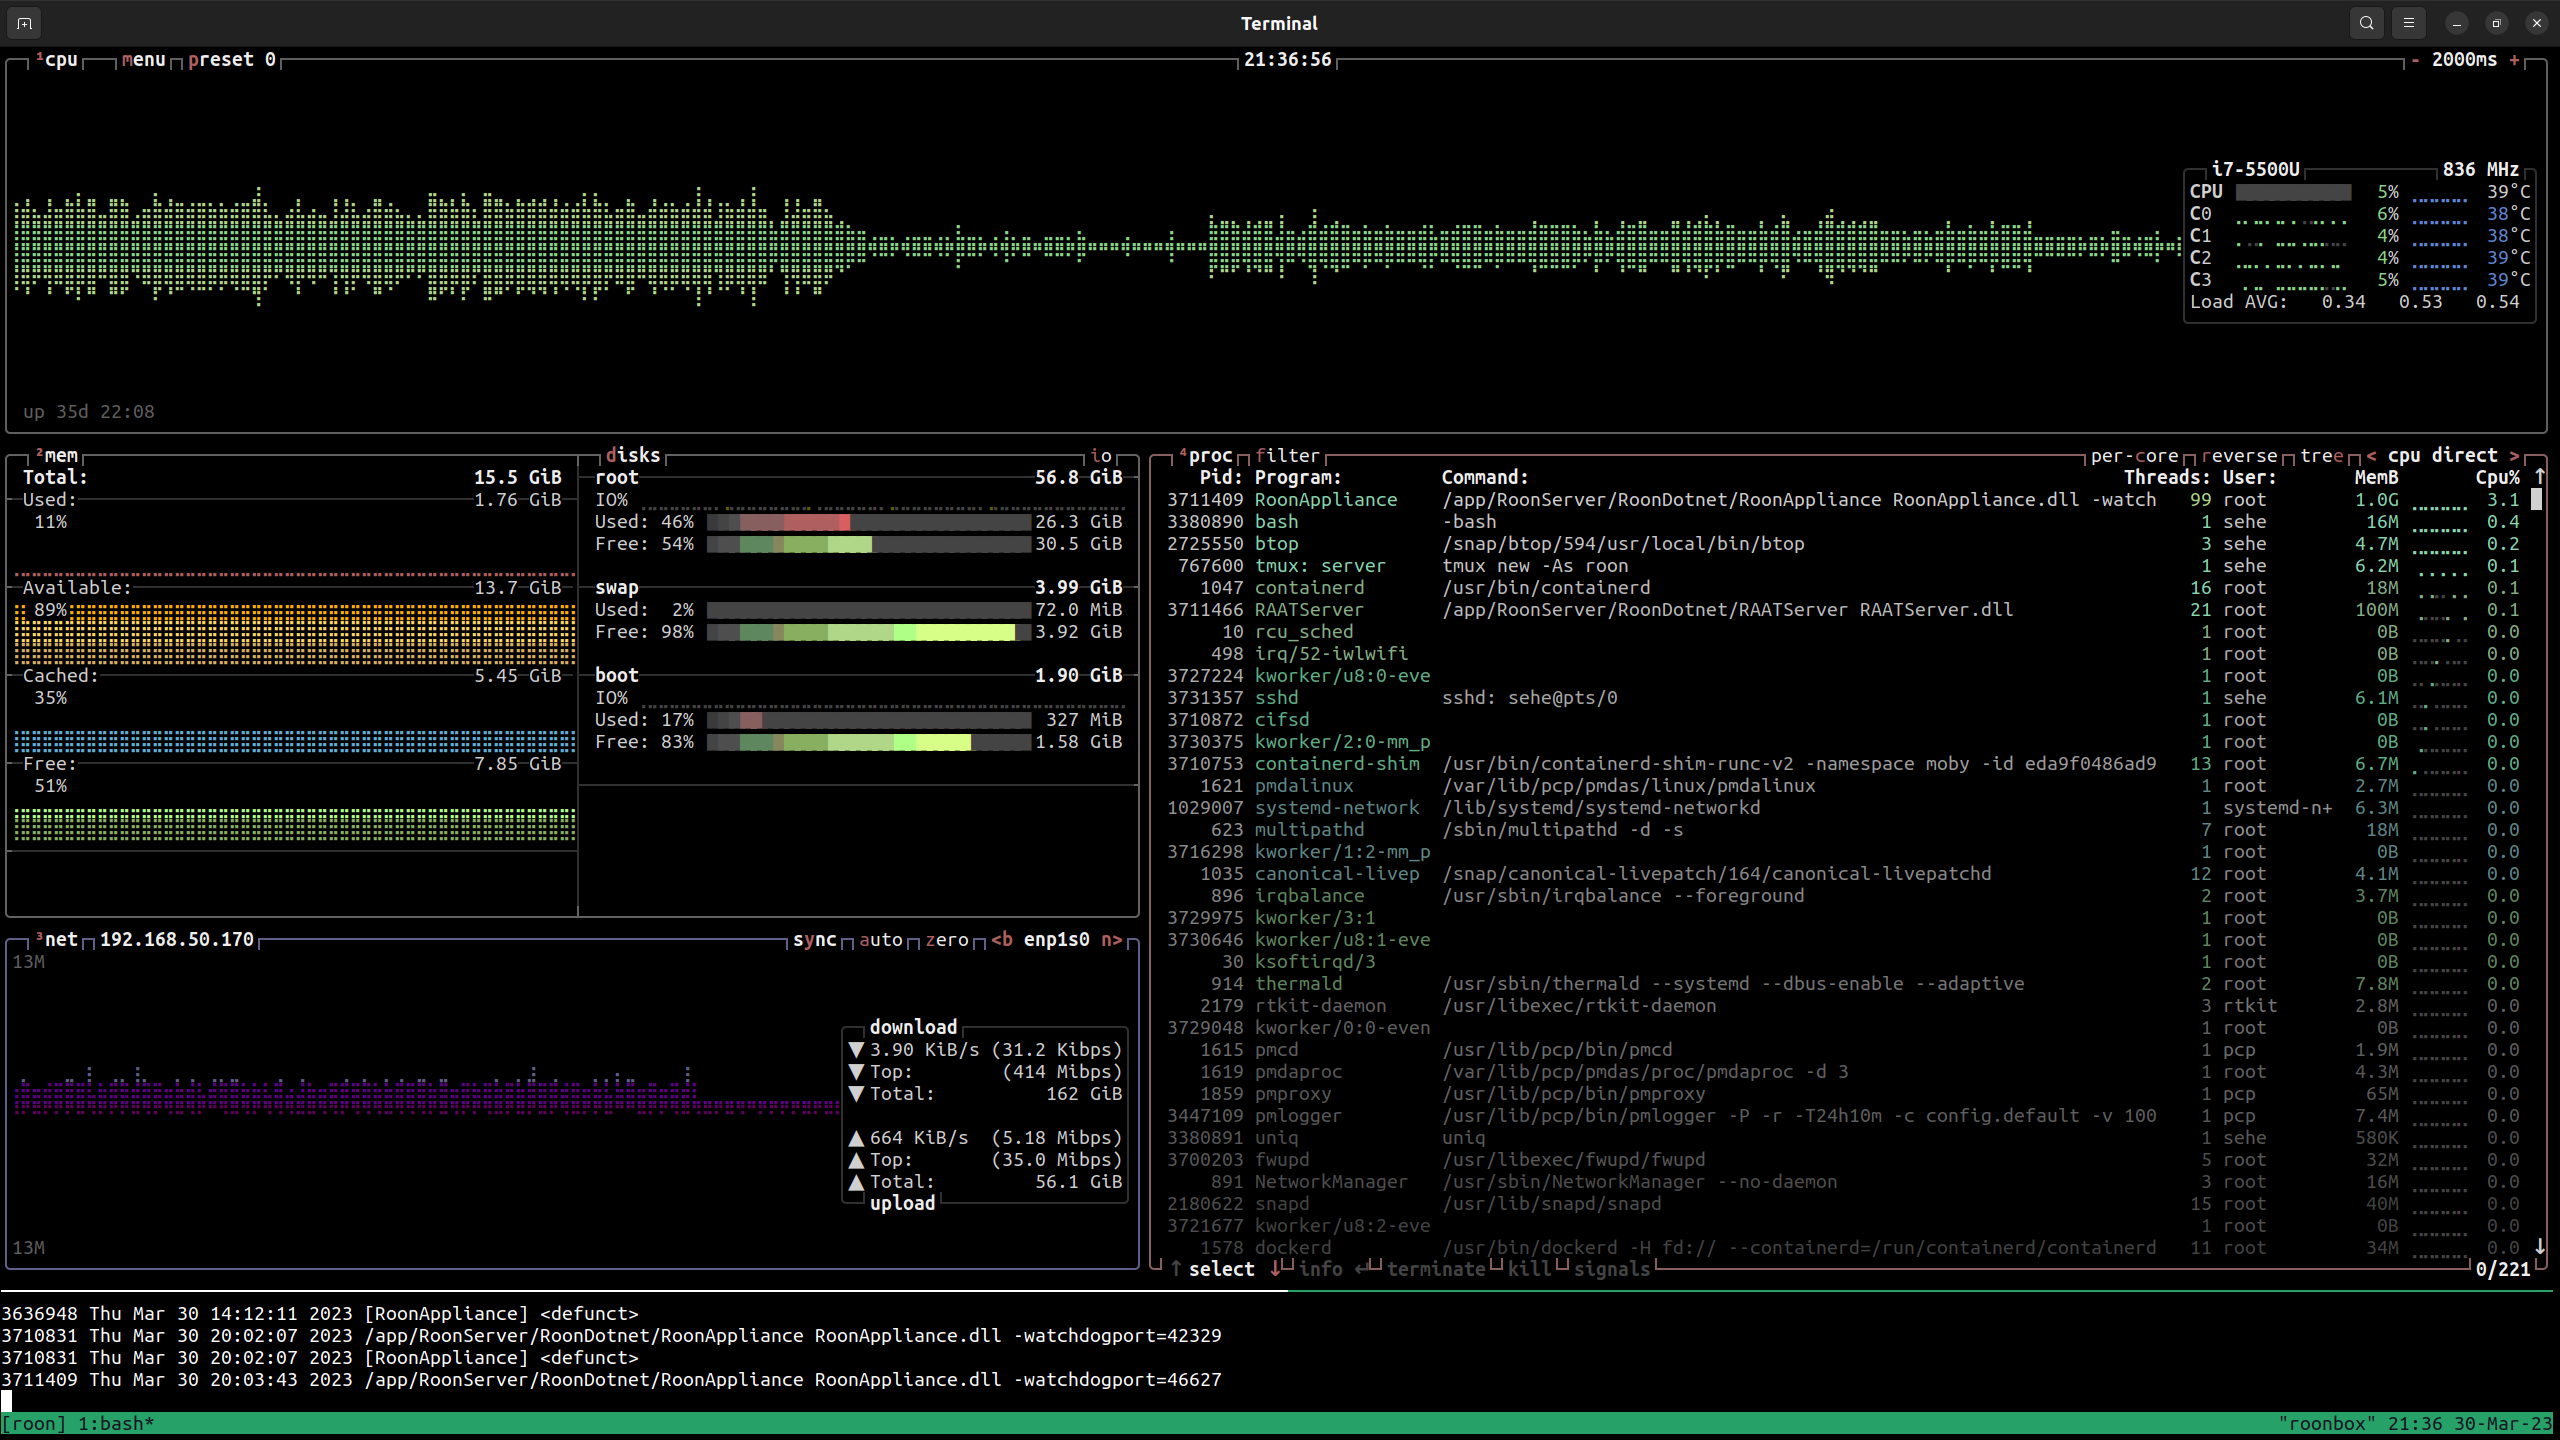Cycle the preset 0 option
The width and height of the screenshot is (2560, 1440).
[x=231, y=60]
